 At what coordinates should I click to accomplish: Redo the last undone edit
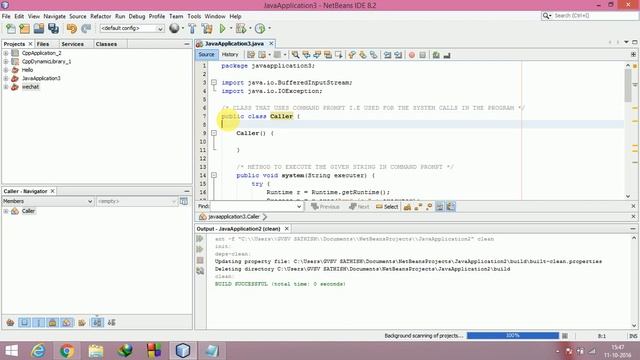coord(86,28)
